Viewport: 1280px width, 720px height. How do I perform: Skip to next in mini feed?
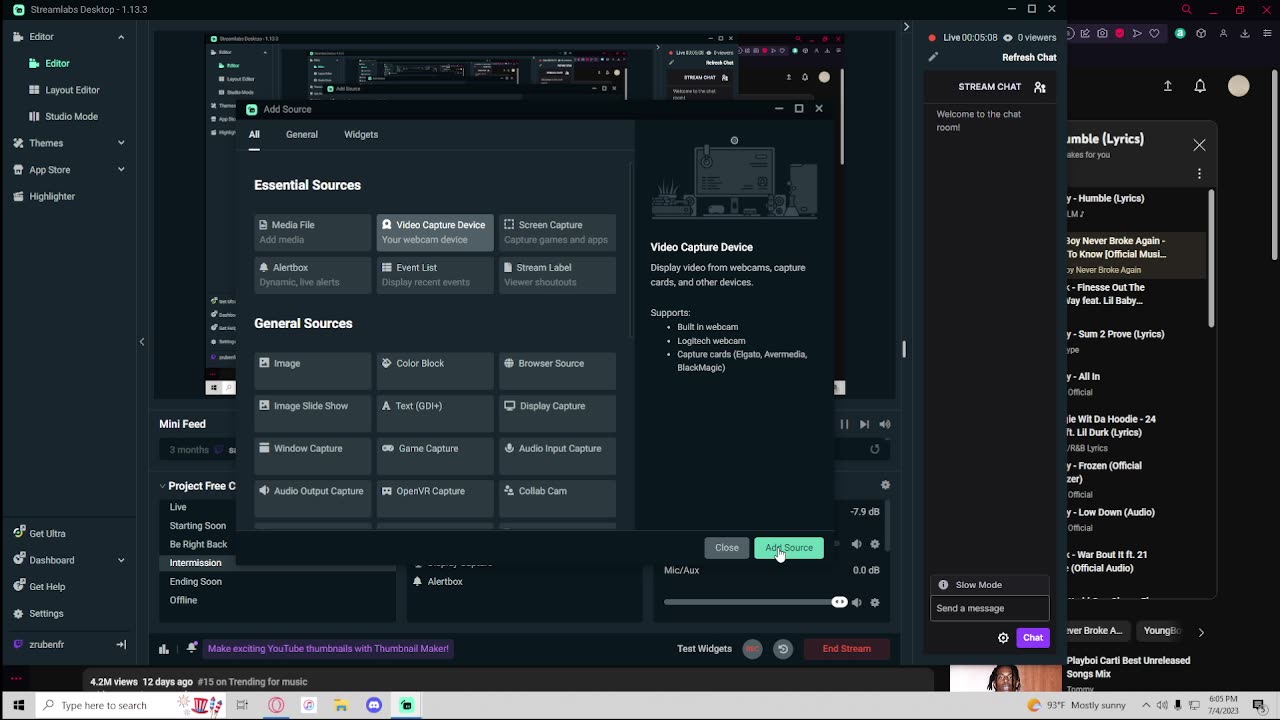point(864,424)
